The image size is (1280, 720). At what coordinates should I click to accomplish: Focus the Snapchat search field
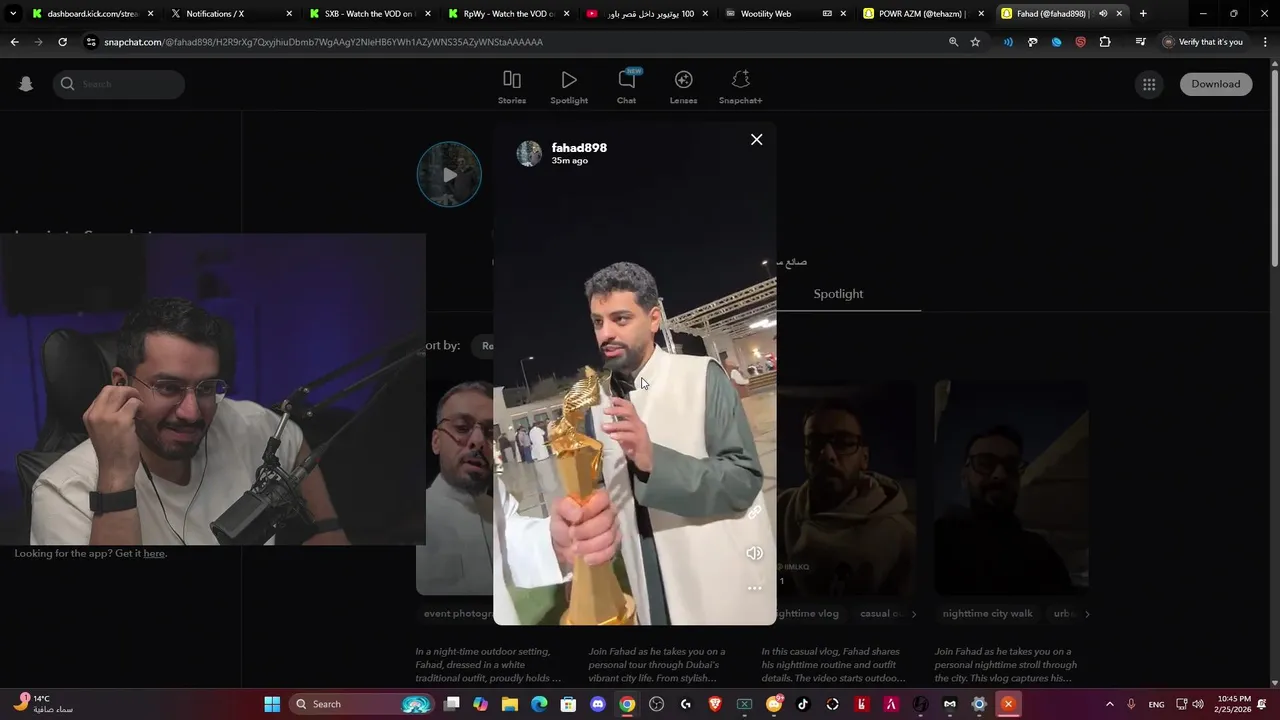point(120,84)
